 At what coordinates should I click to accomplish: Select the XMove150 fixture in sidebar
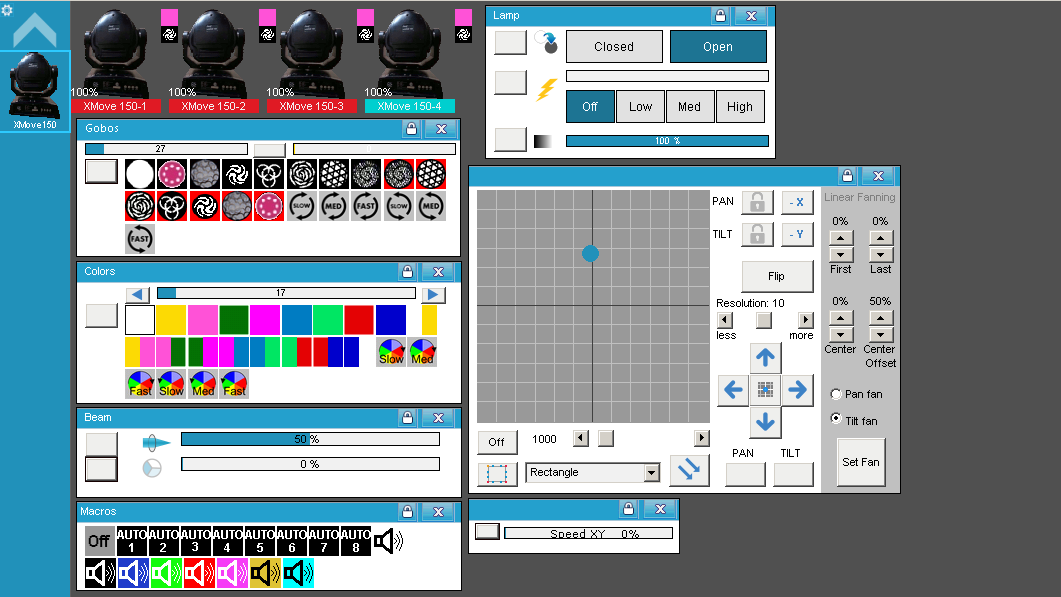[35, 91]
